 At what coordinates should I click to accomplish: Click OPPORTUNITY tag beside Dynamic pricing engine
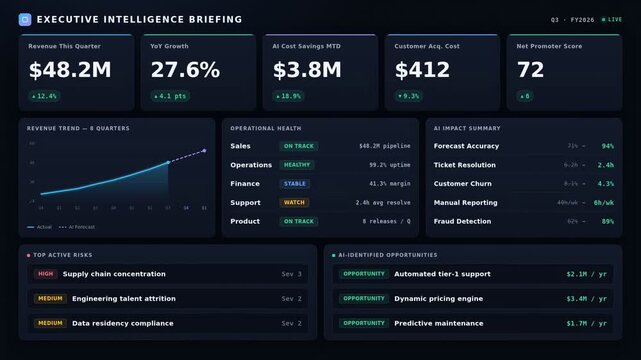click(364, 298)
